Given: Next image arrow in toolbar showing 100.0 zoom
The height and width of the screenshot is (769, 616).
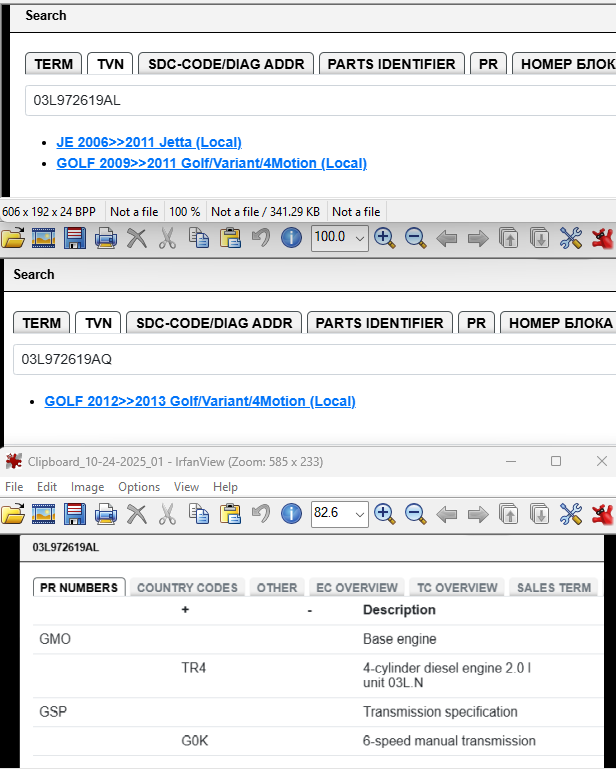Looking at the screenshot, I should point(478,239).
